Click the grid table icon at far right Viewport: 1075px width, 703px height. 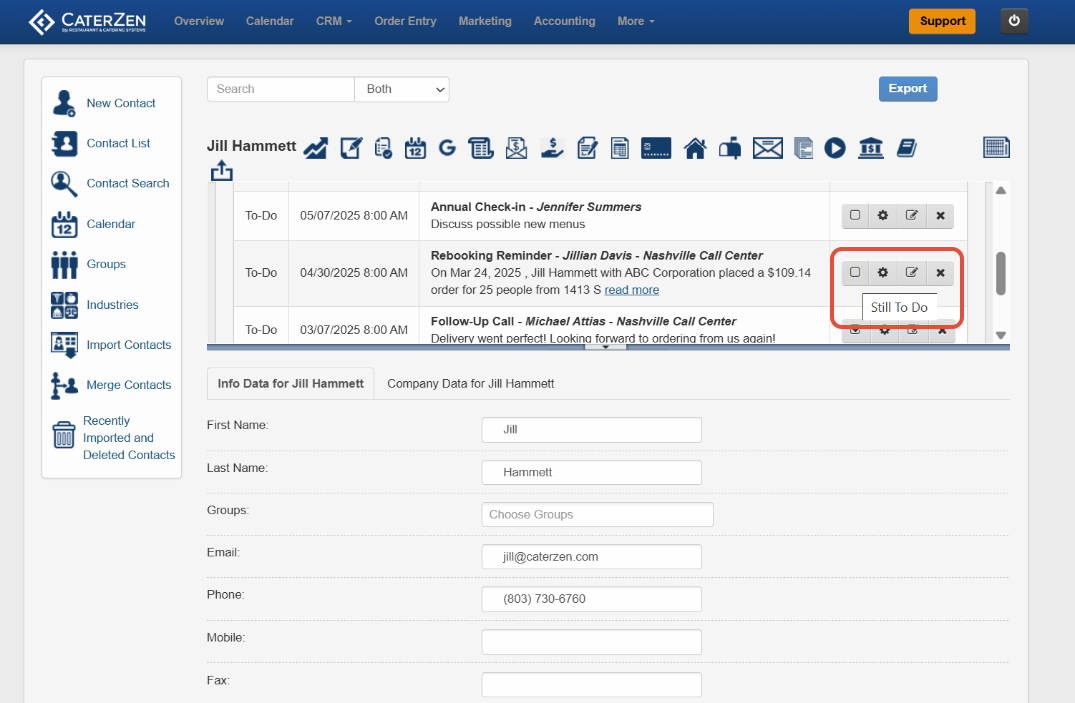point(996,147)
